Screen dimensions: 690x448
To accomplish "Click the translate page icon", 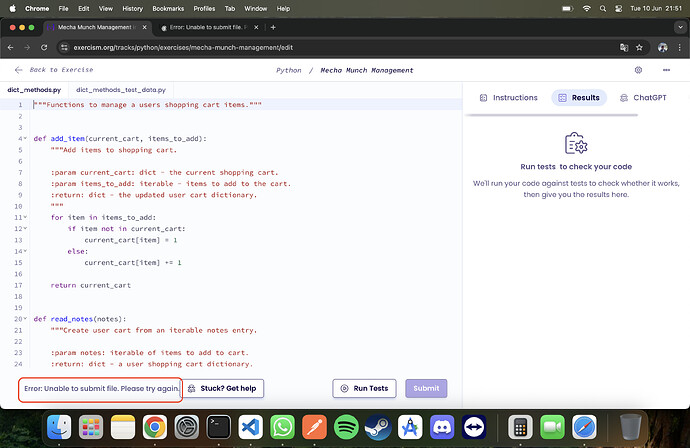I will (x=624, y=48).
